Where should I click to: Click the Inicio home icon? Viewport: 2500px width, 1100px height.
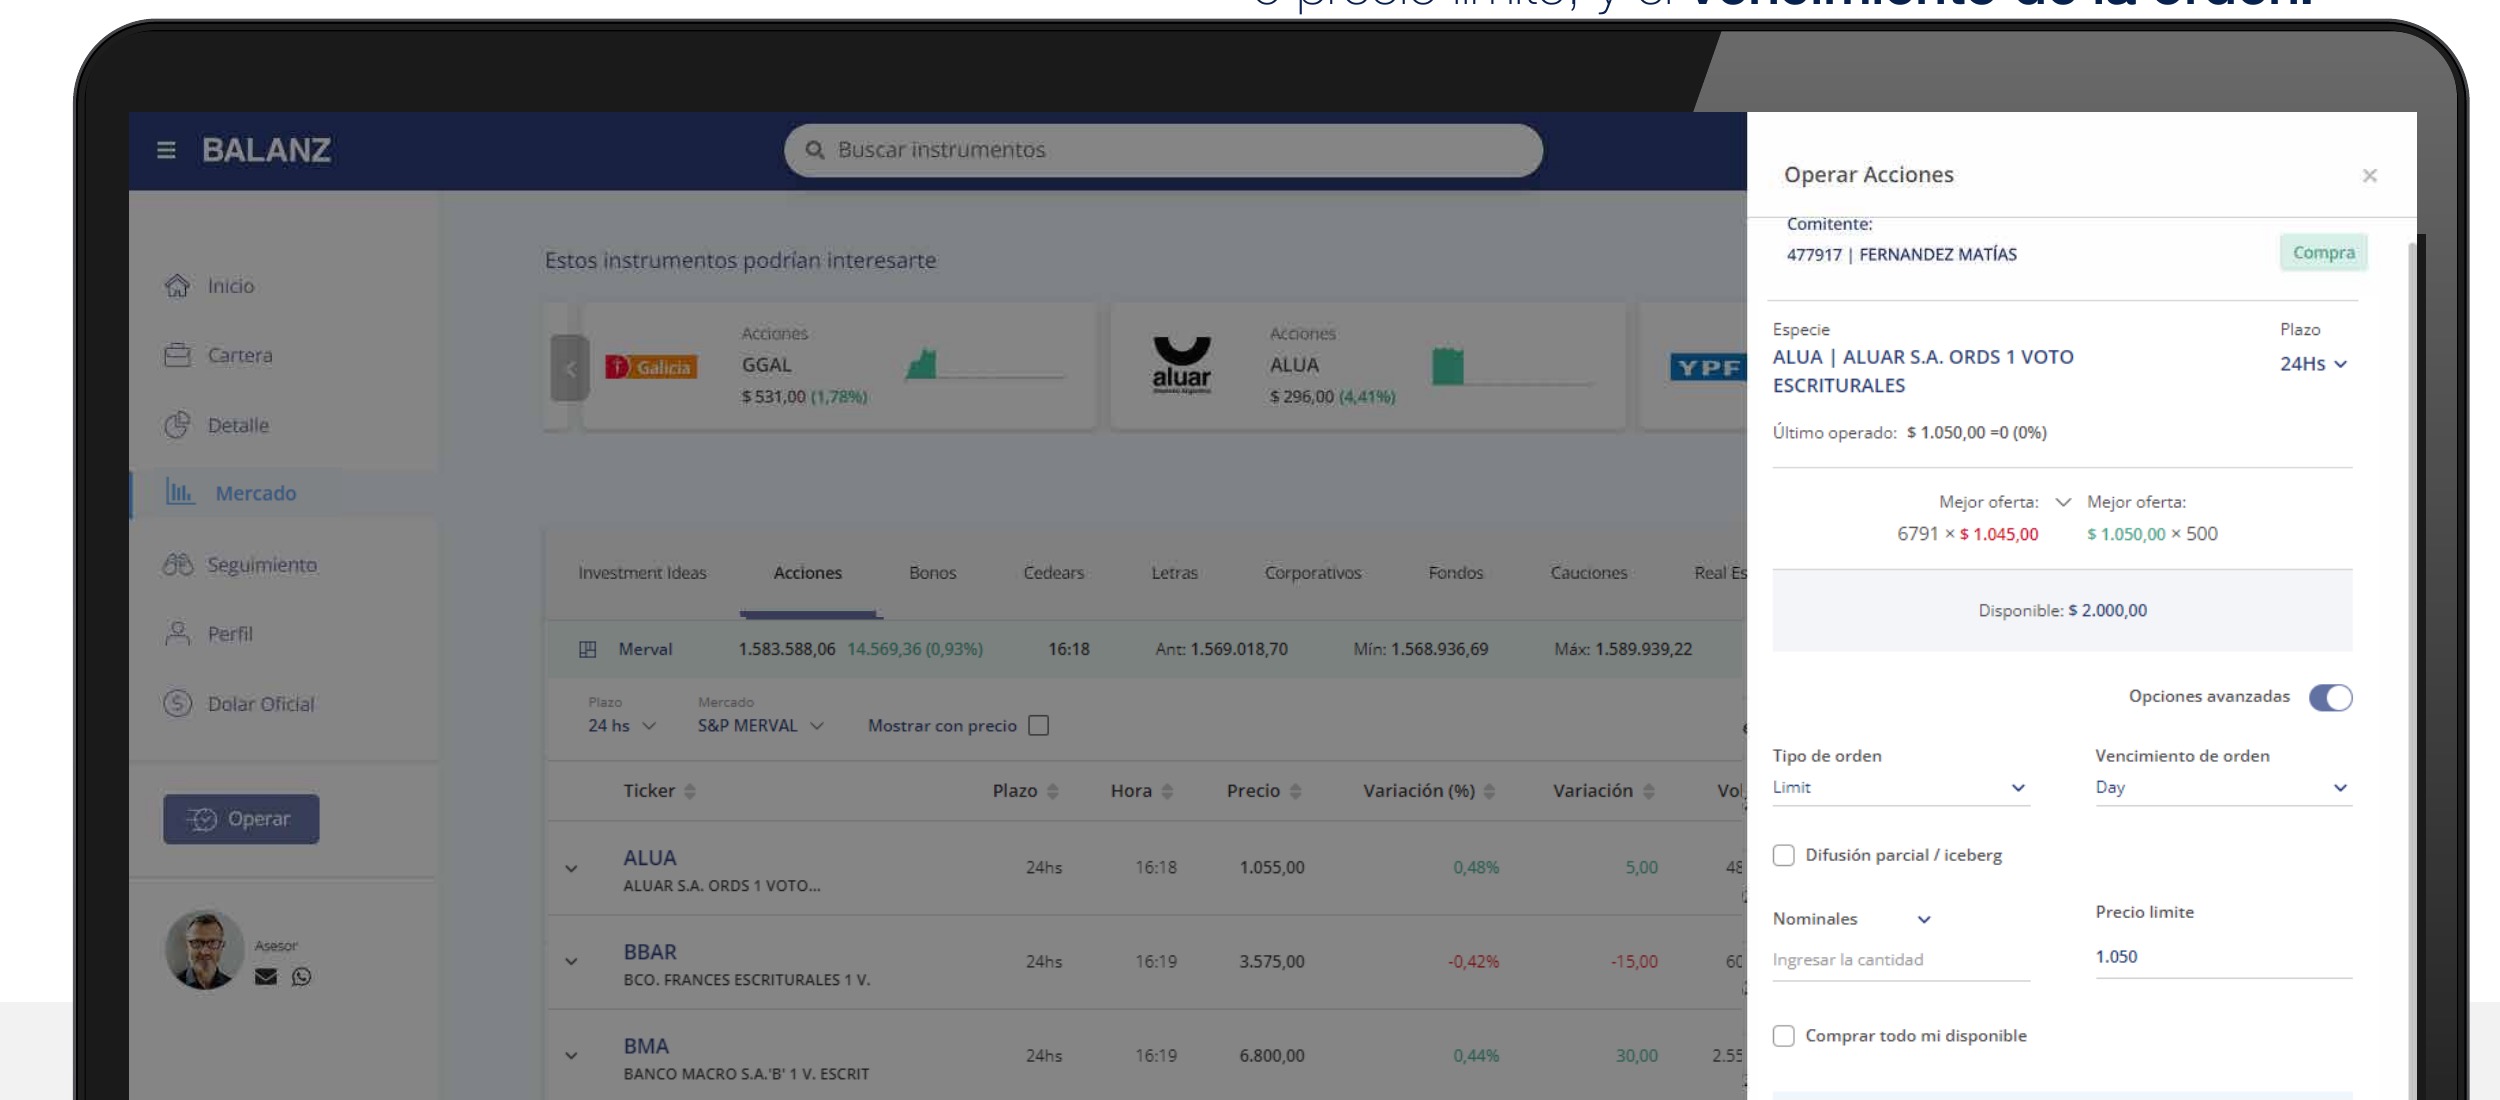coord(177,286)
